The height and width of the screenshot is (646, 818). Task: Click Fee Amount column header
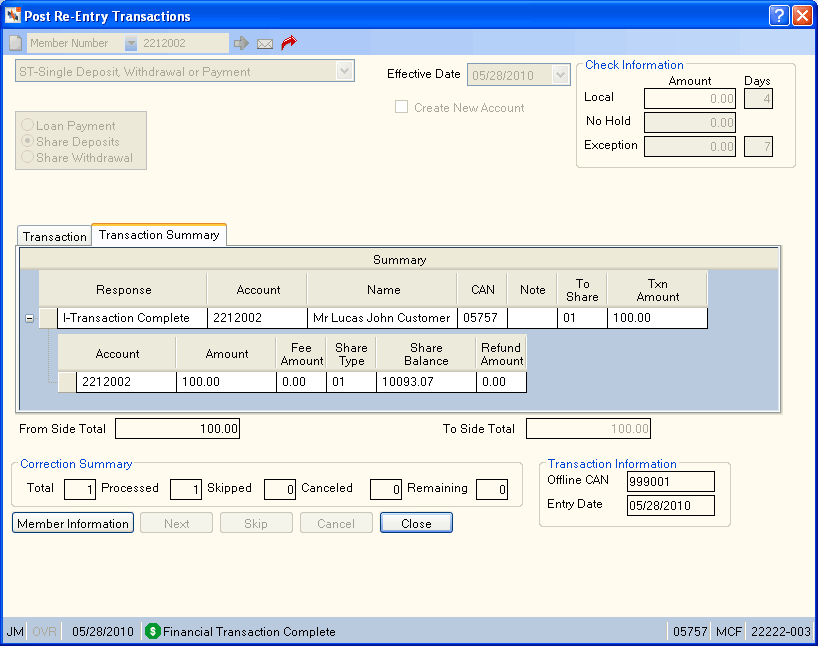click(x=301, y=354)
